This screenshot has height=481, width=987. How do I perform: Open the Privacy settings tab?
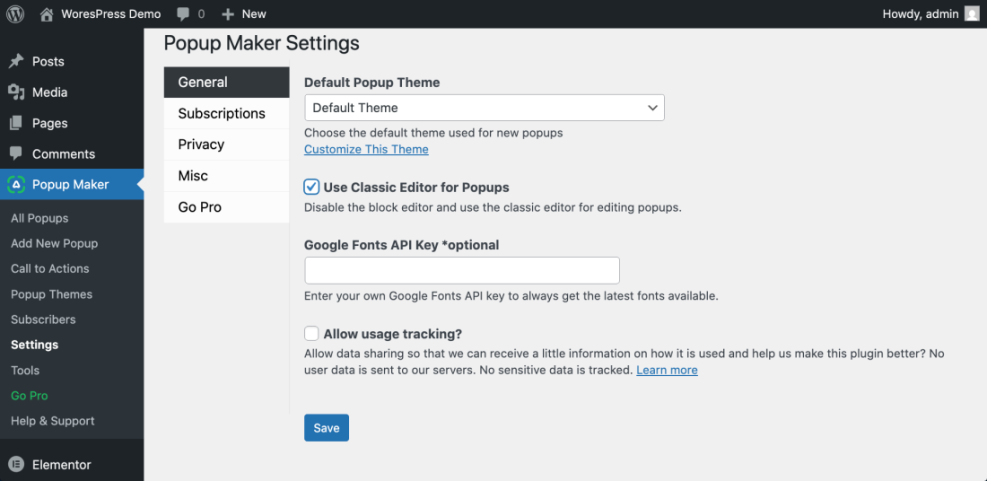pyautogui.click(x=227, y=145)
